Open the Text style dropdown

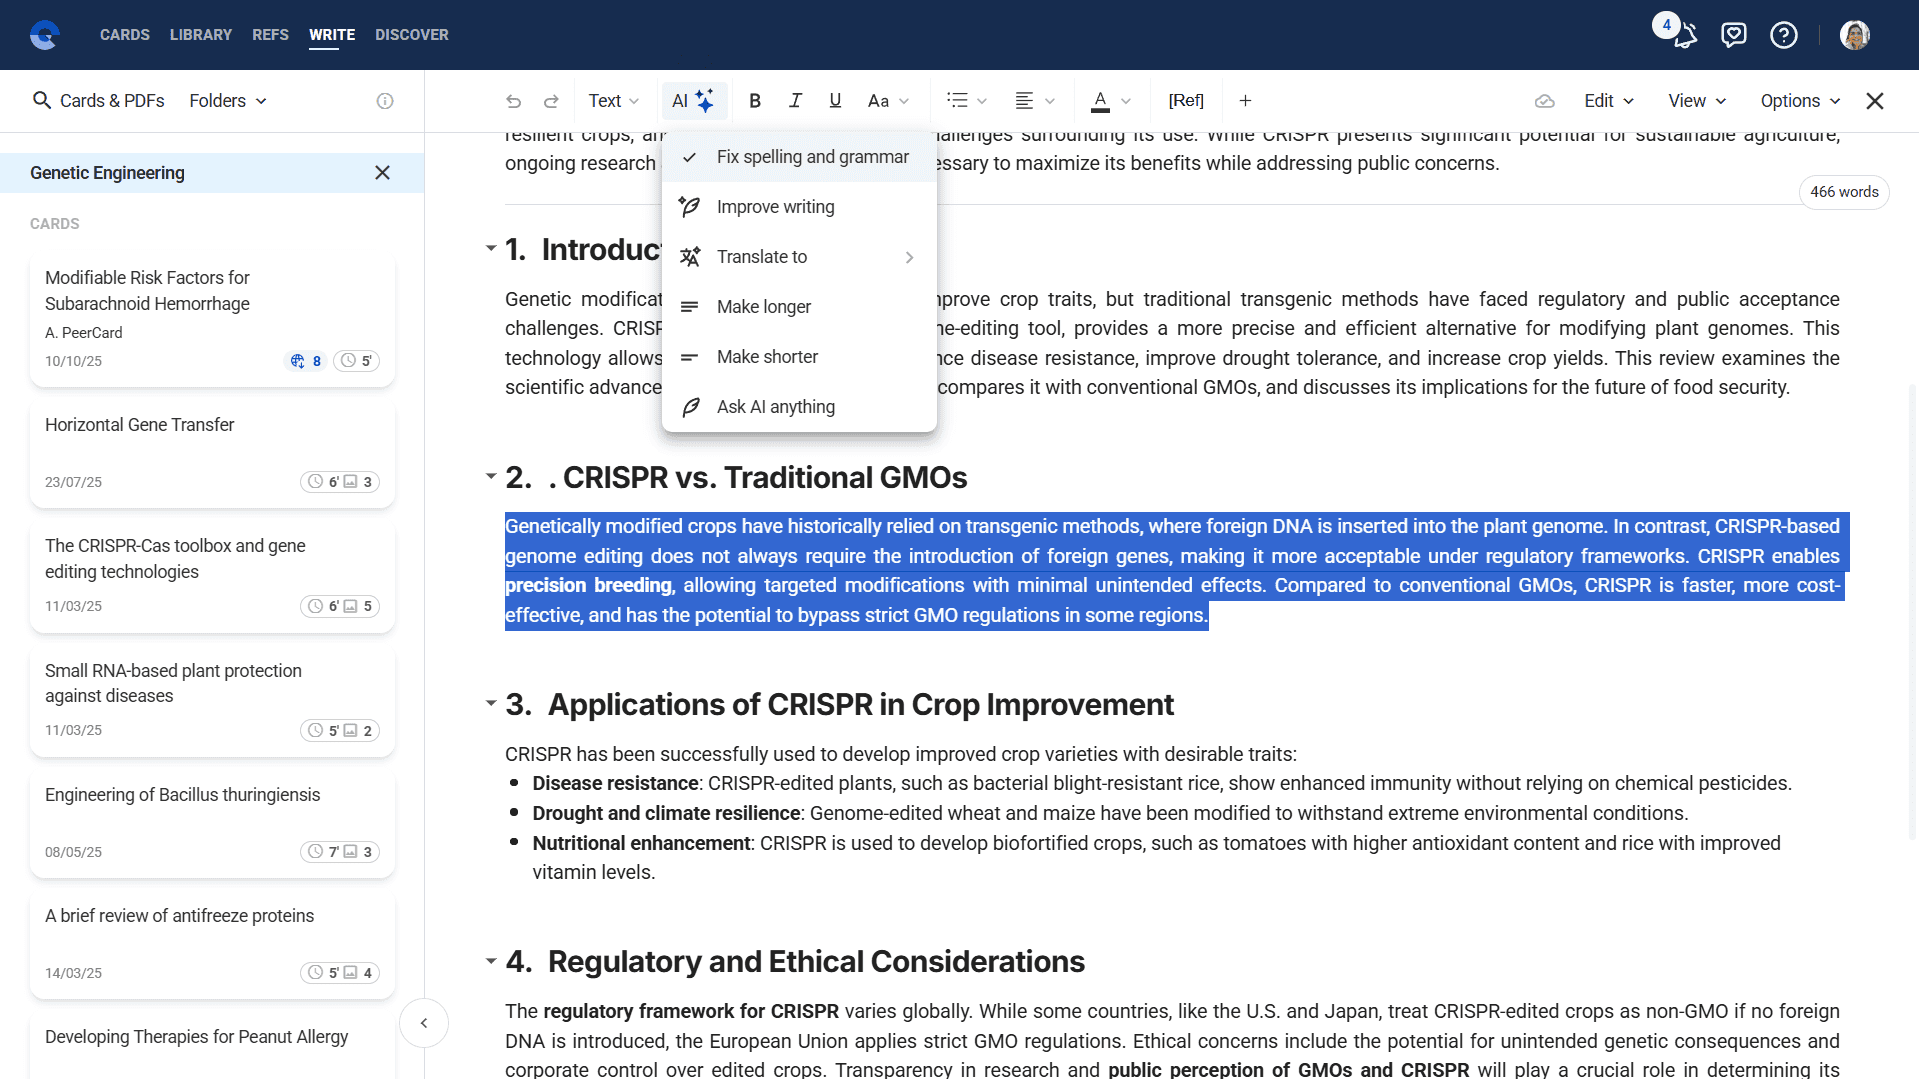coord(613,101)
